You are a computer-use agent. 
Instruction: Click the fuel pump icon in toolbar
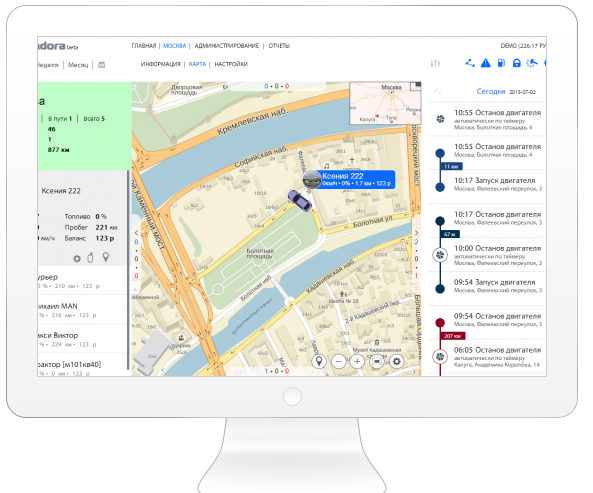coord(501,63)
